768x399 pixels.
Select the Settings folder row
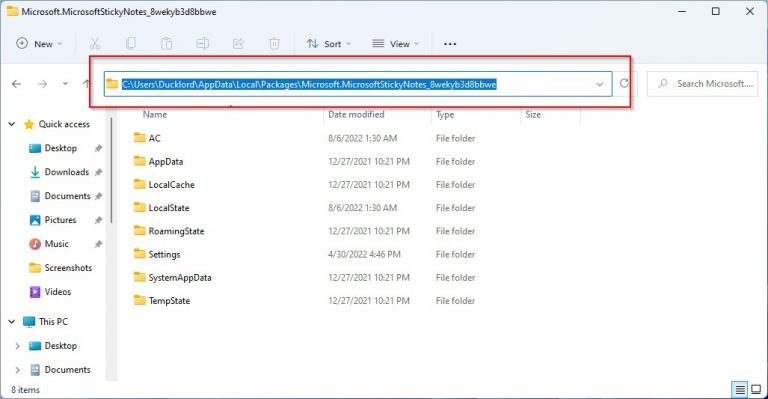click(x=304, y=254)
